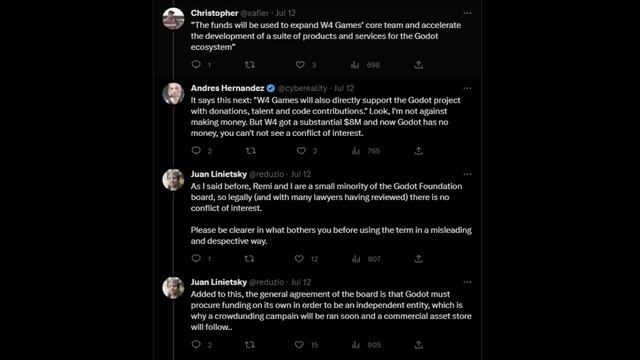640x360 pixels.
Task: Open more menu on Juan's first tweet
Action: tap(467, 174)
